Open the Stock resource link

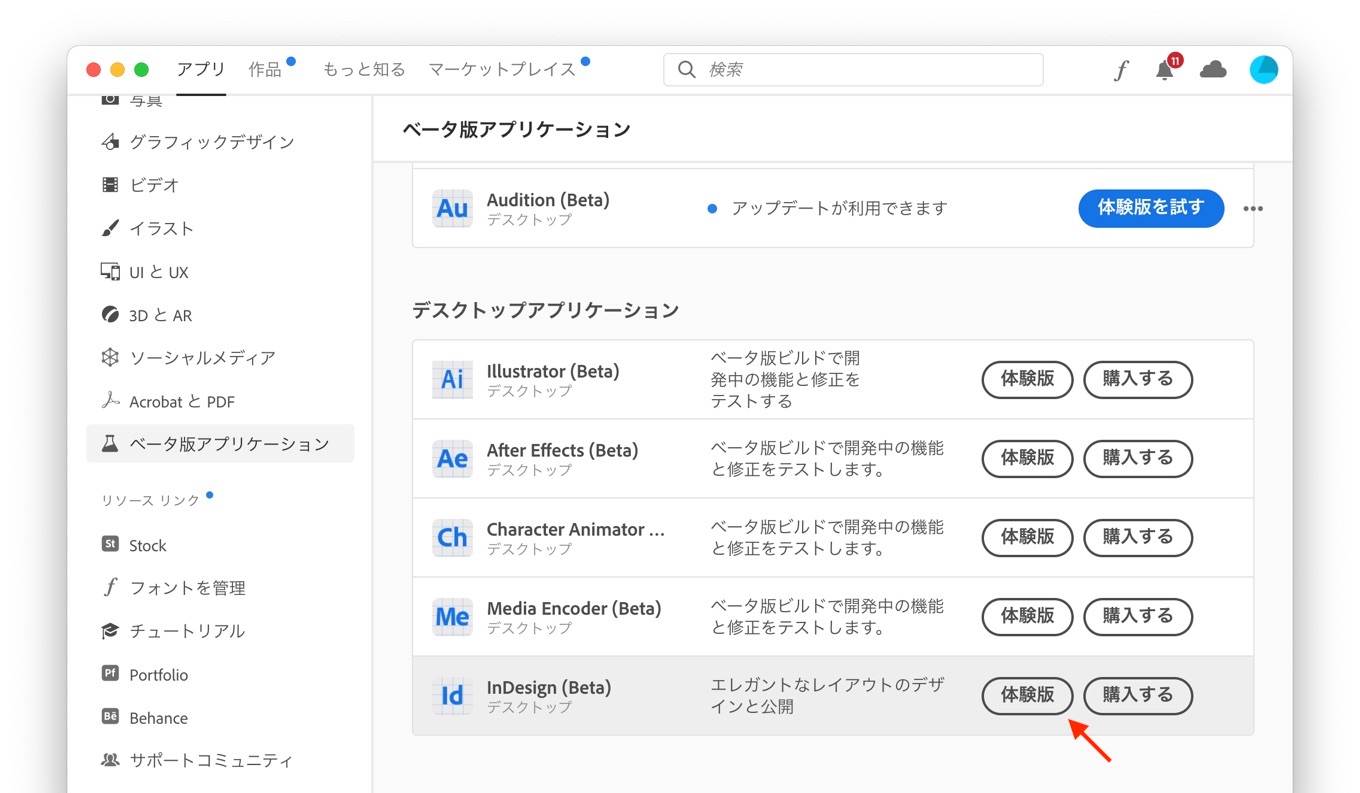(x=148, y=545)
